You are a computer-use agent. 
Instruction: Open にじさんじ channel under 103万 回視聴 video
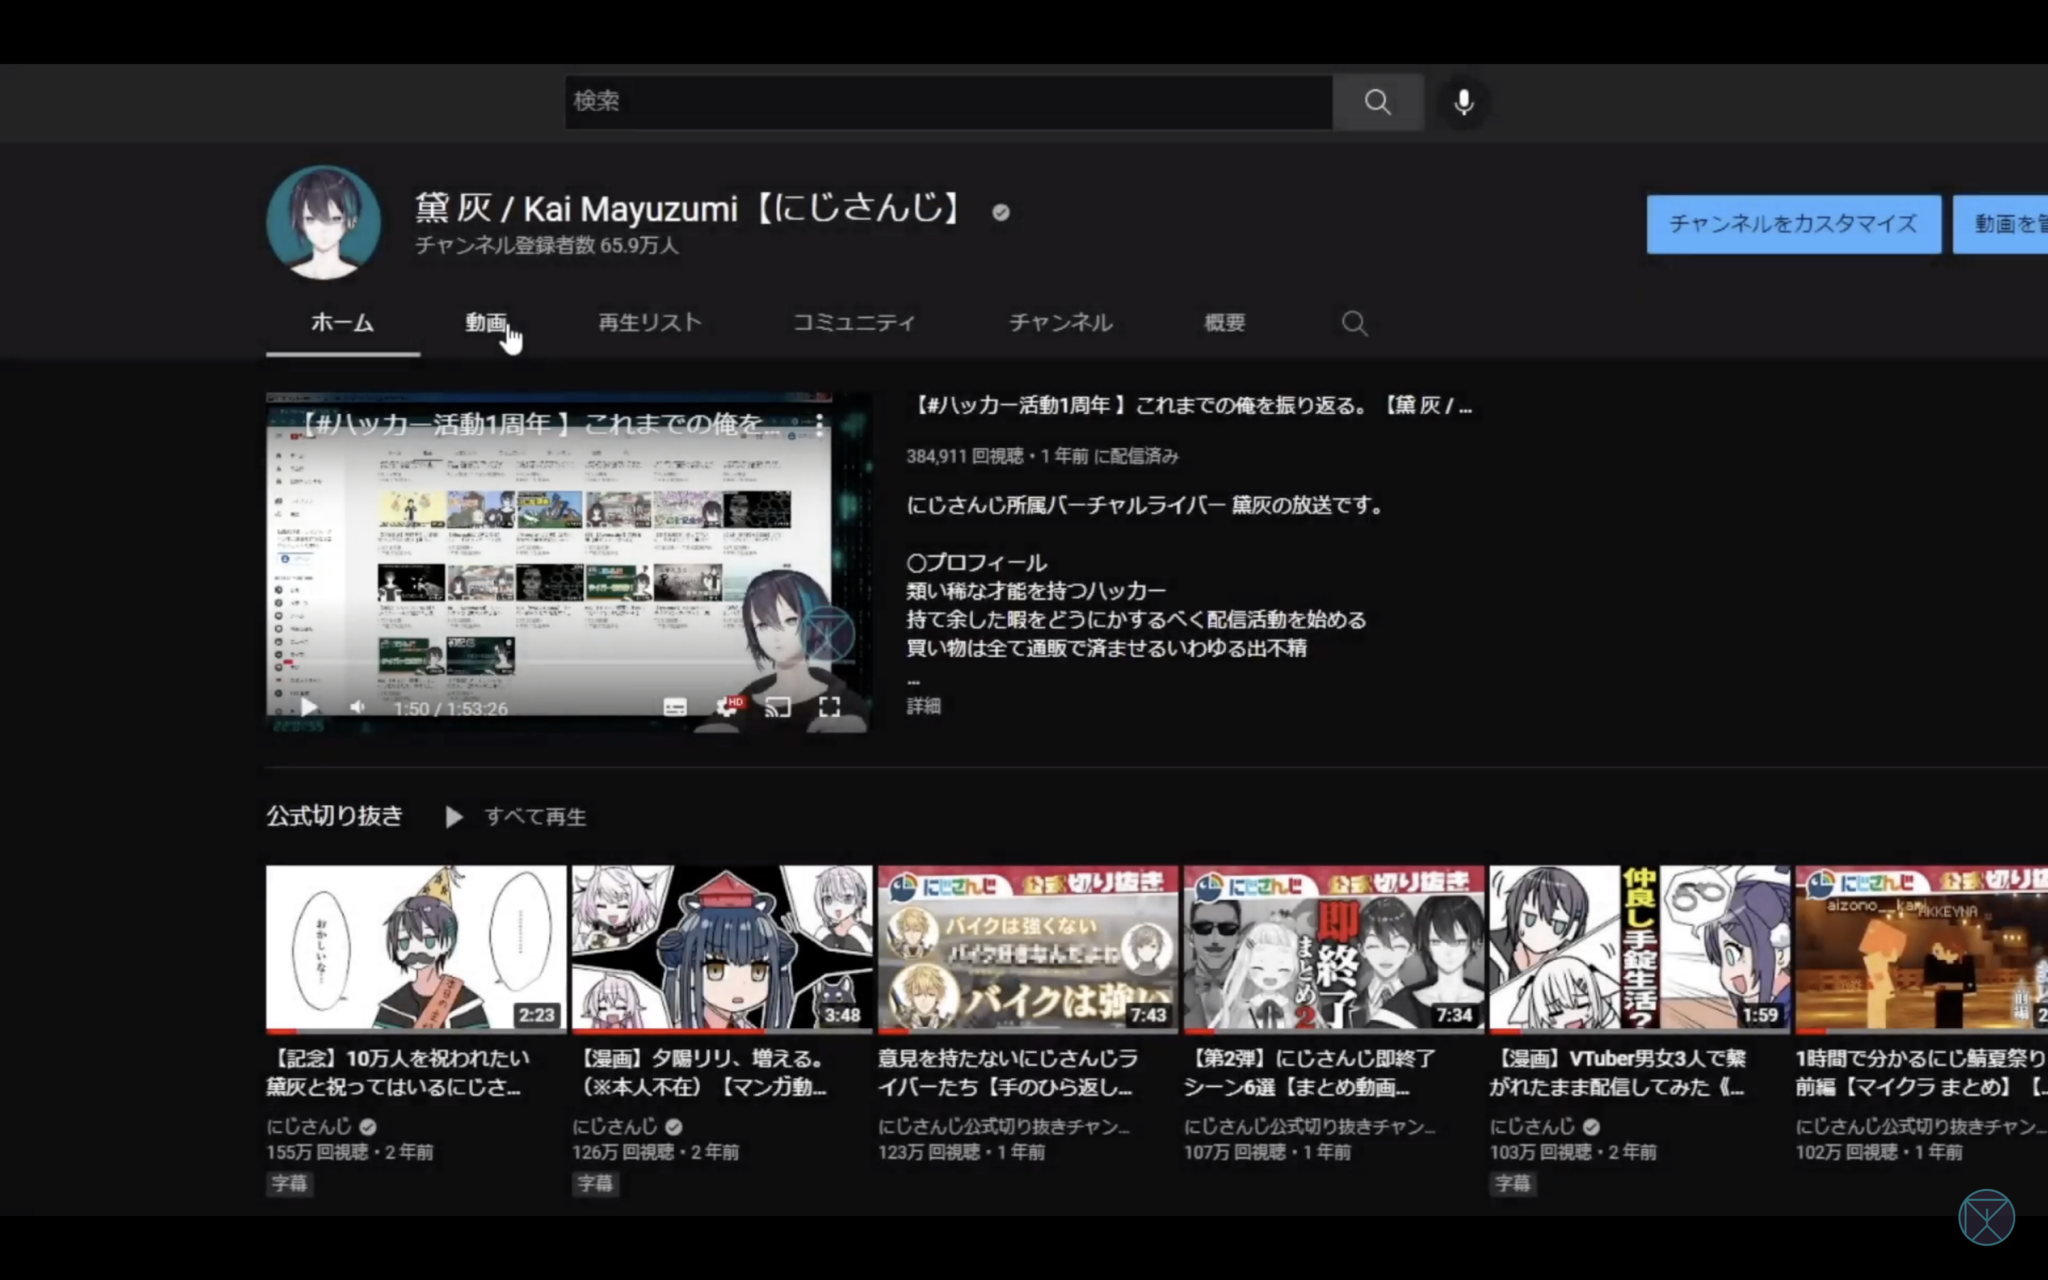click(x=1533, y=1126)
